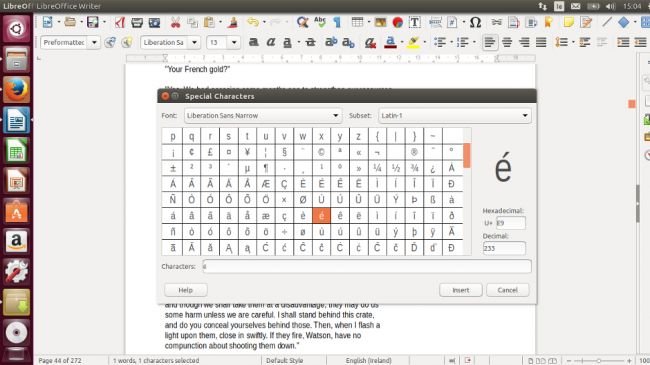Image resolution: width=650 pixels, height=365 pixels.
Task: Expand the Insert Table dropdown arrow
Action: pos(369,22)
